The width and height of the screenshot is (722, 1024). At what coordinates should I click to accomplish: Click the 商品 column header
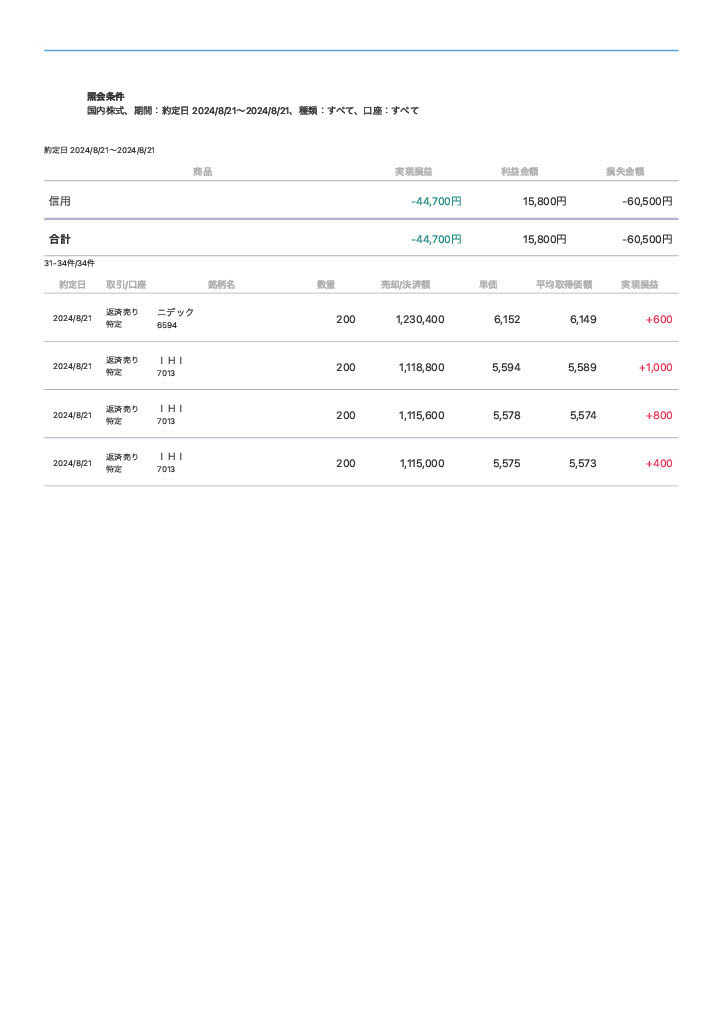pyautogui.click(x=202, y=172)
